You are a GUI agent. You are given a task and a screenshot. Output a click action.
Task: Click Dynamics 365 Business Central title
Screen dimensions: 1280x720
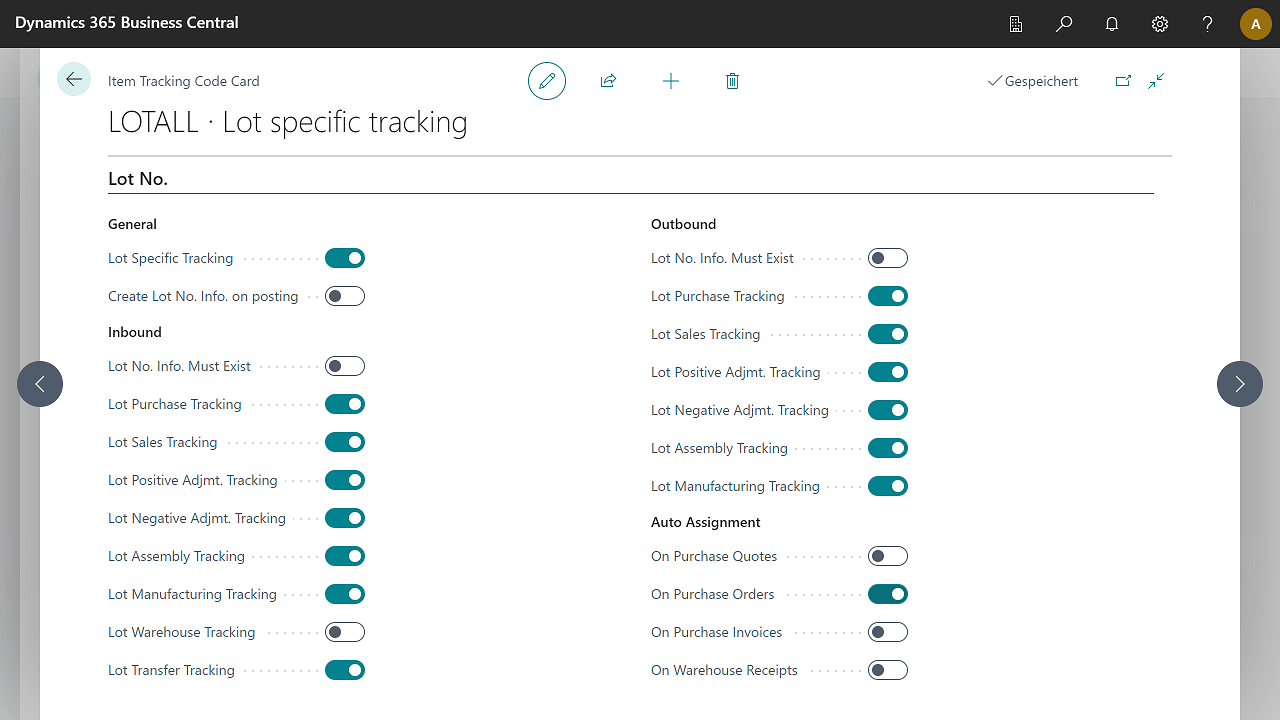pyautogui.click(x=127, y=22)
